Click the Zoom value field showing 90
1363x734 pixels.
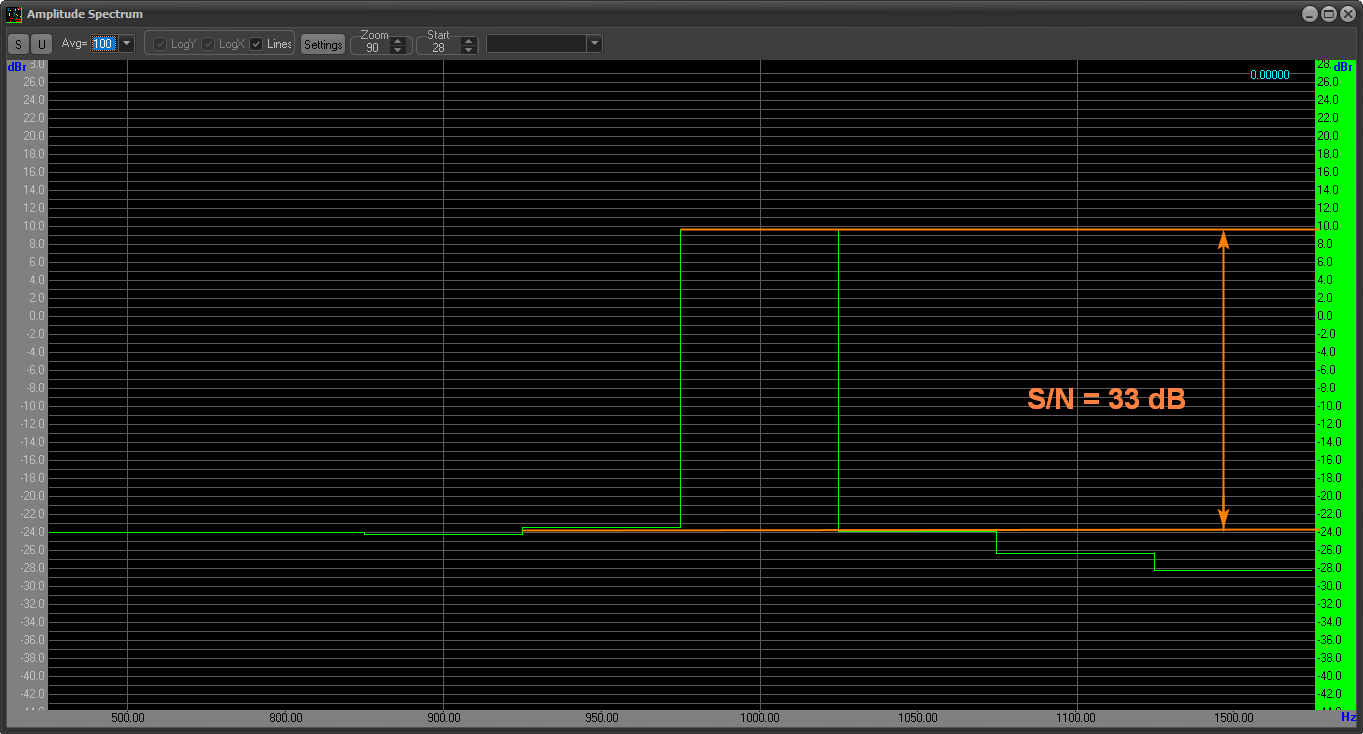(372, 48)
